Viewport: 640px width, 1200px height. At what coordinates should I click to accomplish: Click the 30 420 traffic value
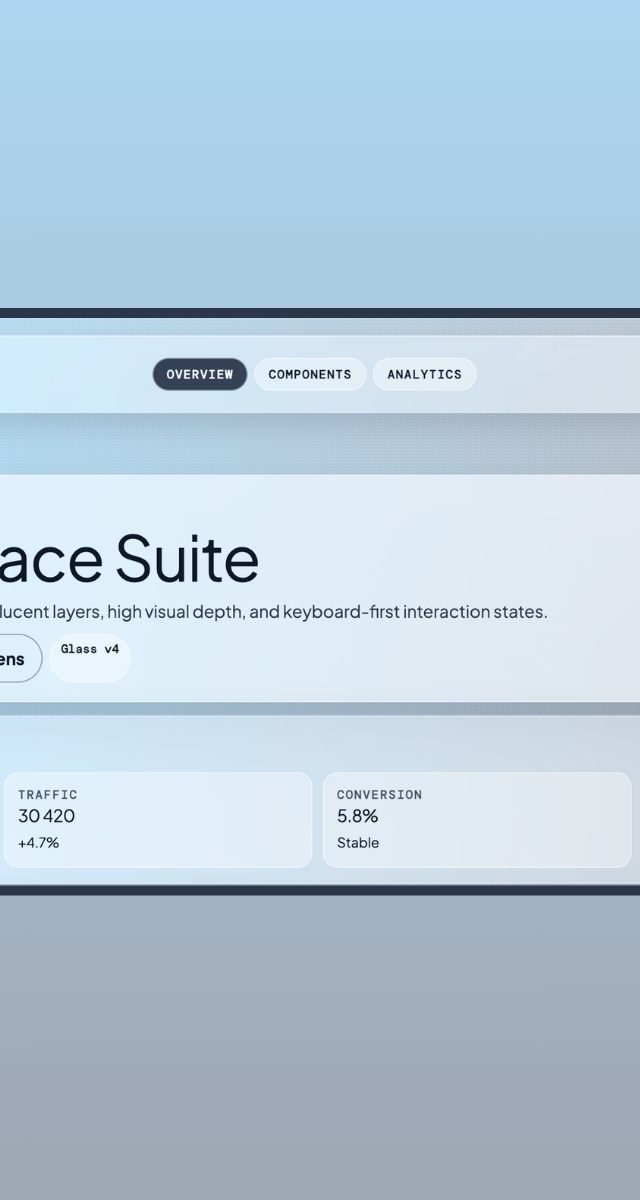tap(46, 816)
